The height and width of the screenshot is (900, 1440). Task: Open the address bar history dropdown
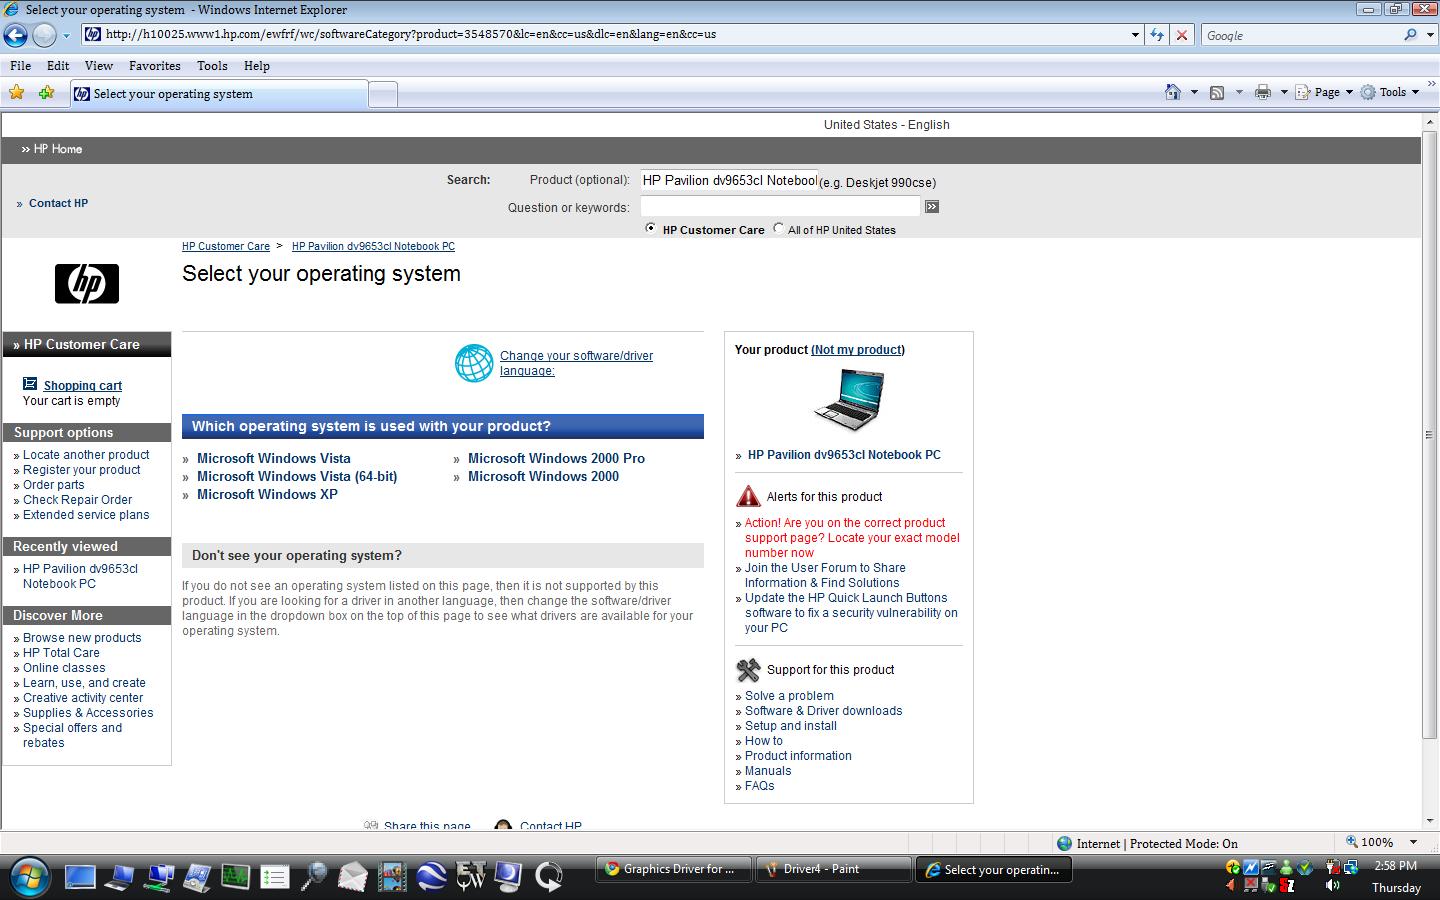coord(1135,35)
